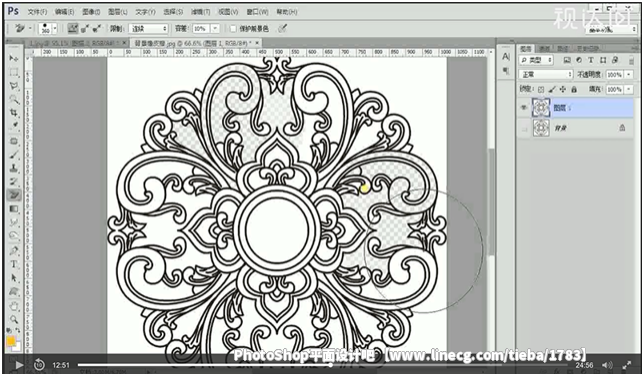
Task: Open the 正常 blend mode dropdown
Action: point(546,75)
